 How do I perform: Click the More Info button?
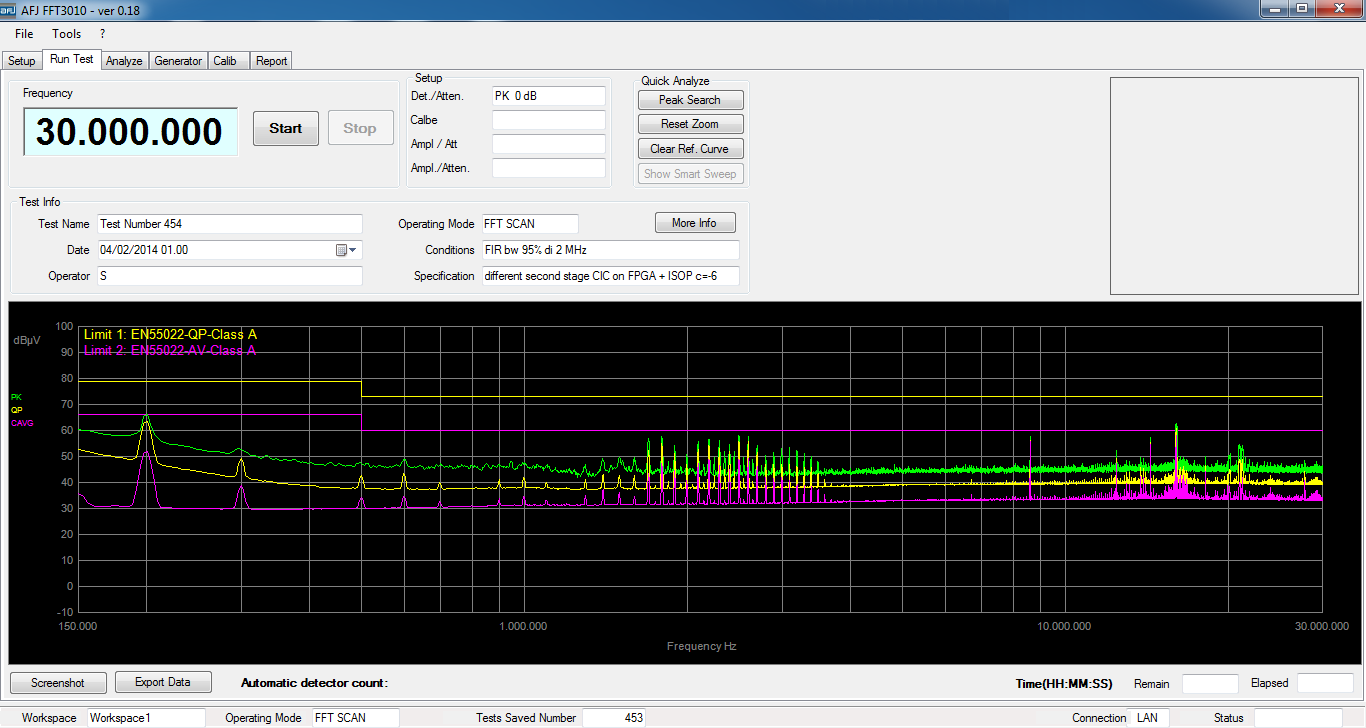click(694, 223)
